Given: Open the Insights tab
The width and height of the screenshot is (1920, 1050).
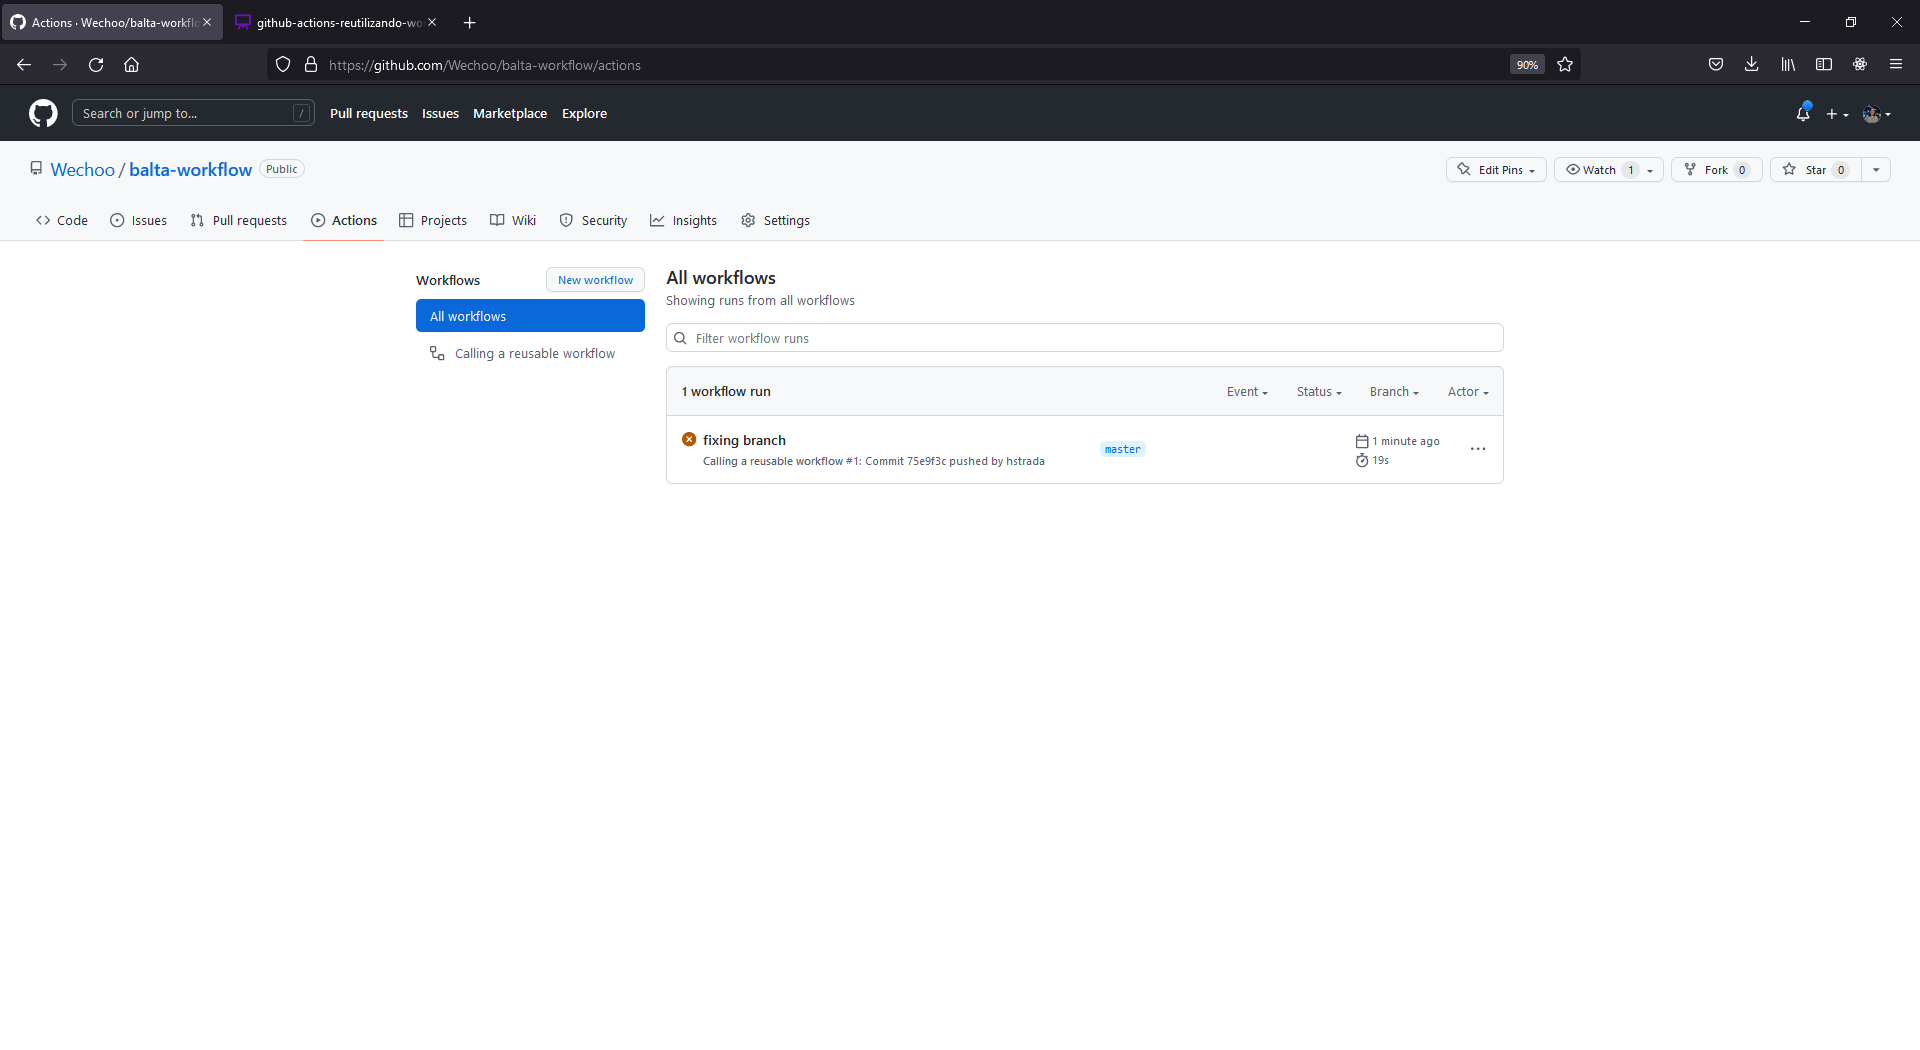Looking at the screenshot, I should pos(684,221).
